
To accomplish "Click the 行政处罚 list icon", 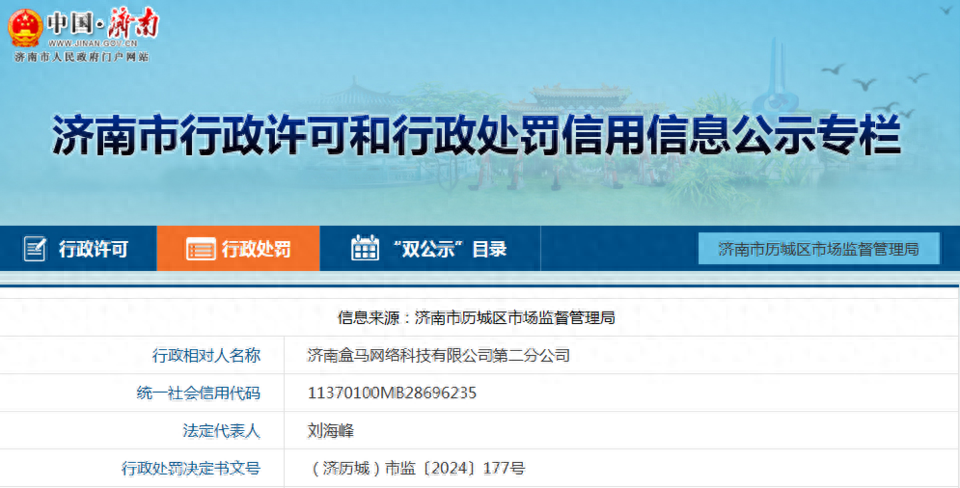I will [200, 249].
